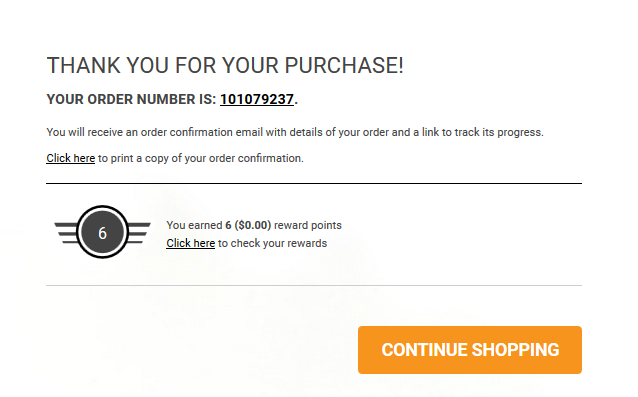This screenshot has height=397, width=638.
Task: Click here to print order confirmation
Action: [x=70, y=158]
